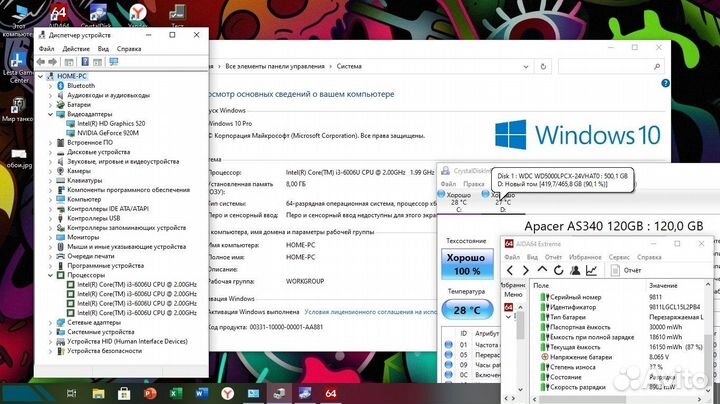Open Task View from the taskbar
Image resolution: width=720 pixels, height=404 pixels.
(x=72, y=393)
